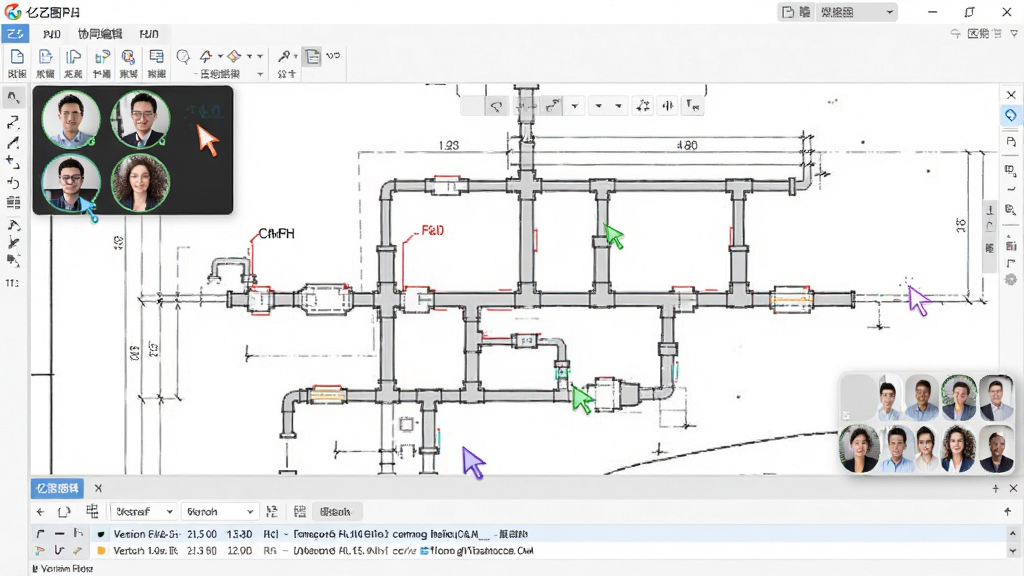Click the colorful app logo in the title bar
The height and width of the screenshot is (576, 1024).
[x=13, y=12]
